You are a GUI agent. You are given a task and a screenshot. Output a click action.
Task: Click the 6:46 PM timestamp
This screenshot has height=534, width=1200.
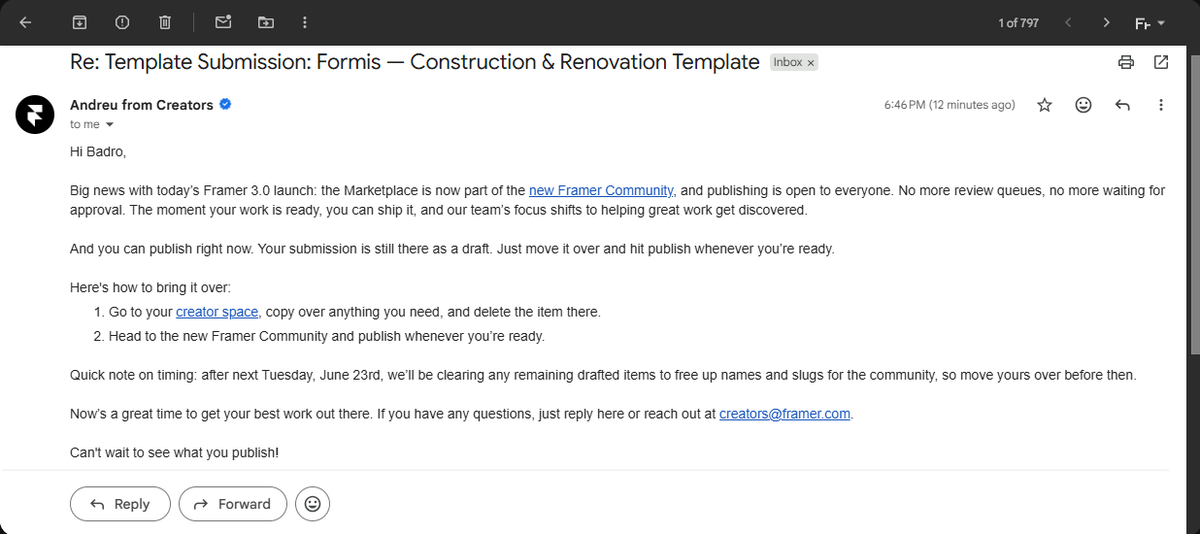(x=950, y=105)
